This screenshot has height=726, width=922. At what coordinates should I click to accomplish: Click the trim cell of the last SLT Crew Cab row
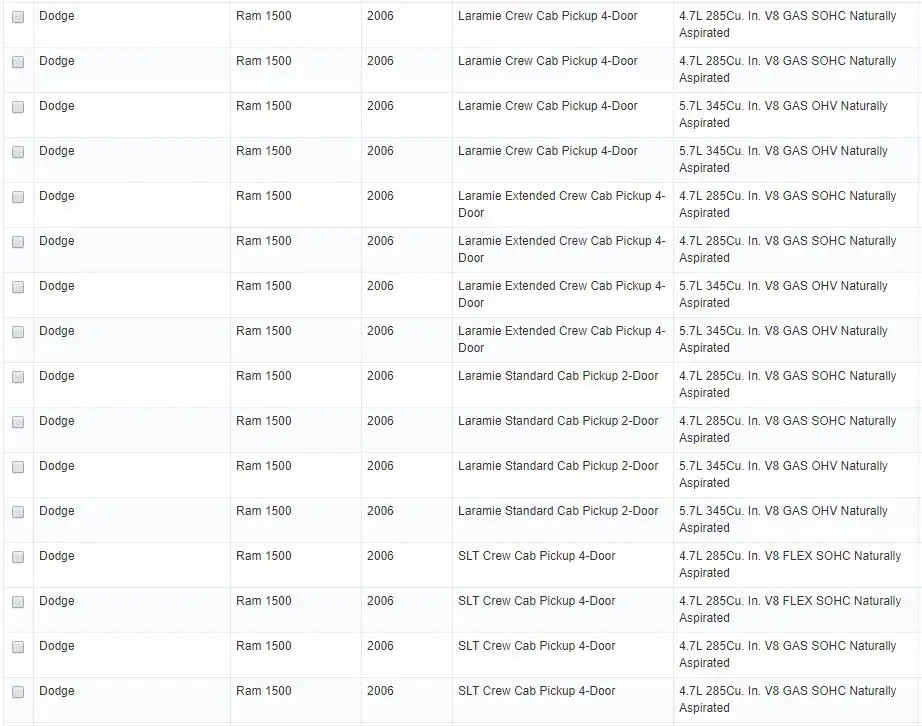tap(563, 700)
